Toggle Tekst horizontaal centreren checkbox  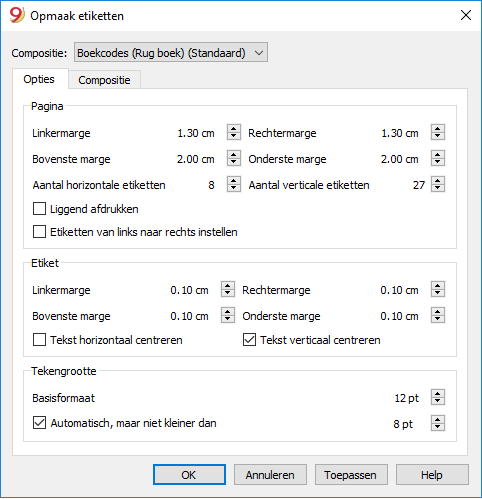click(x=39, y=340)
